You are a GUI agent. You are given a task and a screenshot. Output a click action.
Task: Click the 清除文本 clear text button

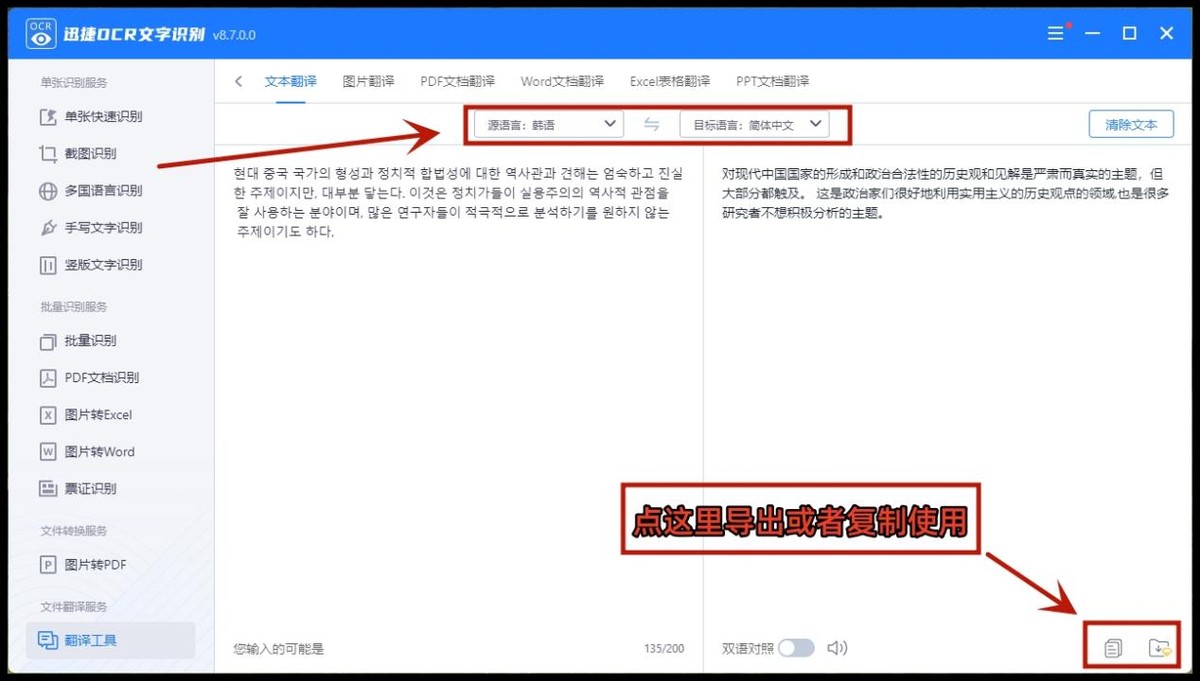[1133, 123]
